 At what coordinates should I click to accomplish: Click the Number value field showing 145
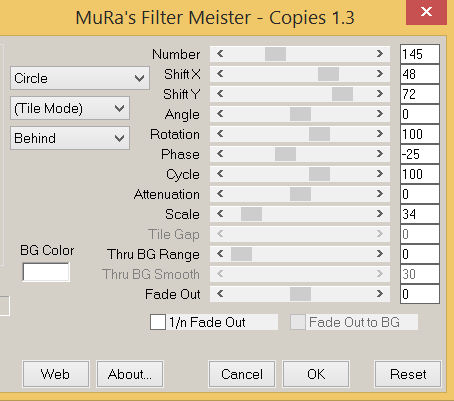pos(420,54)
